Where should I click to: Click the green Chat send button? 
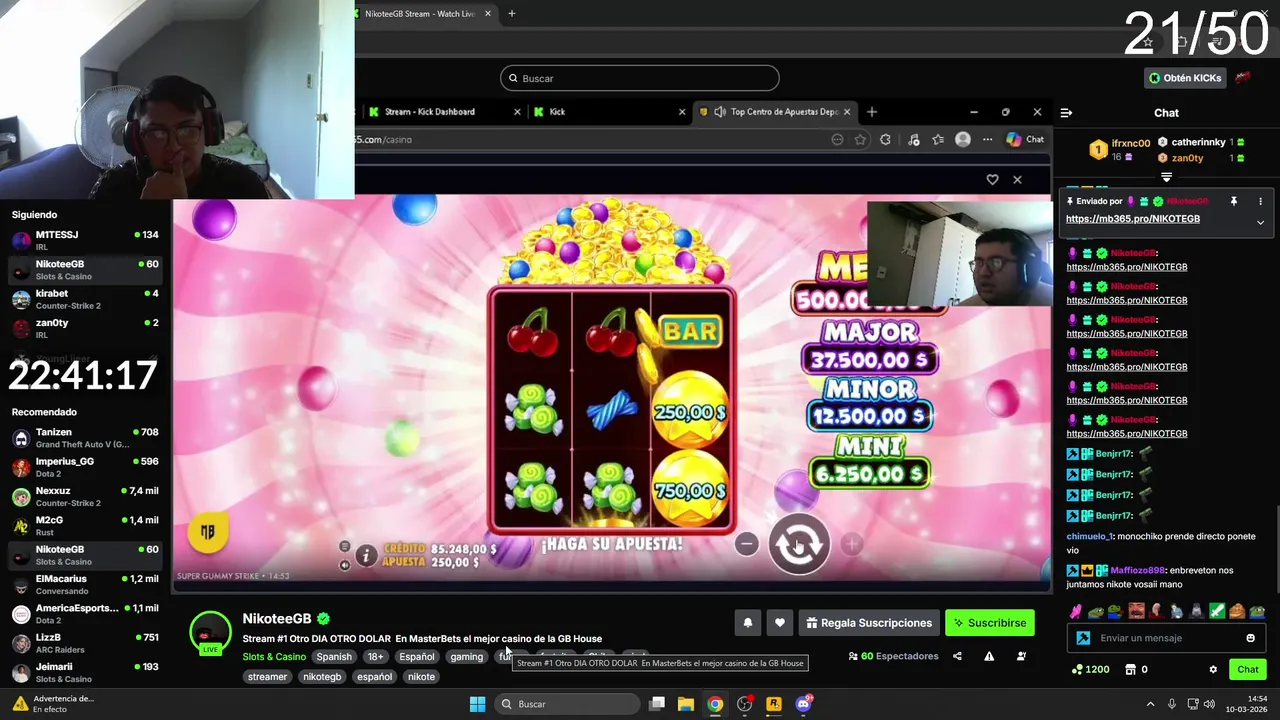(x=1248, y=669)
